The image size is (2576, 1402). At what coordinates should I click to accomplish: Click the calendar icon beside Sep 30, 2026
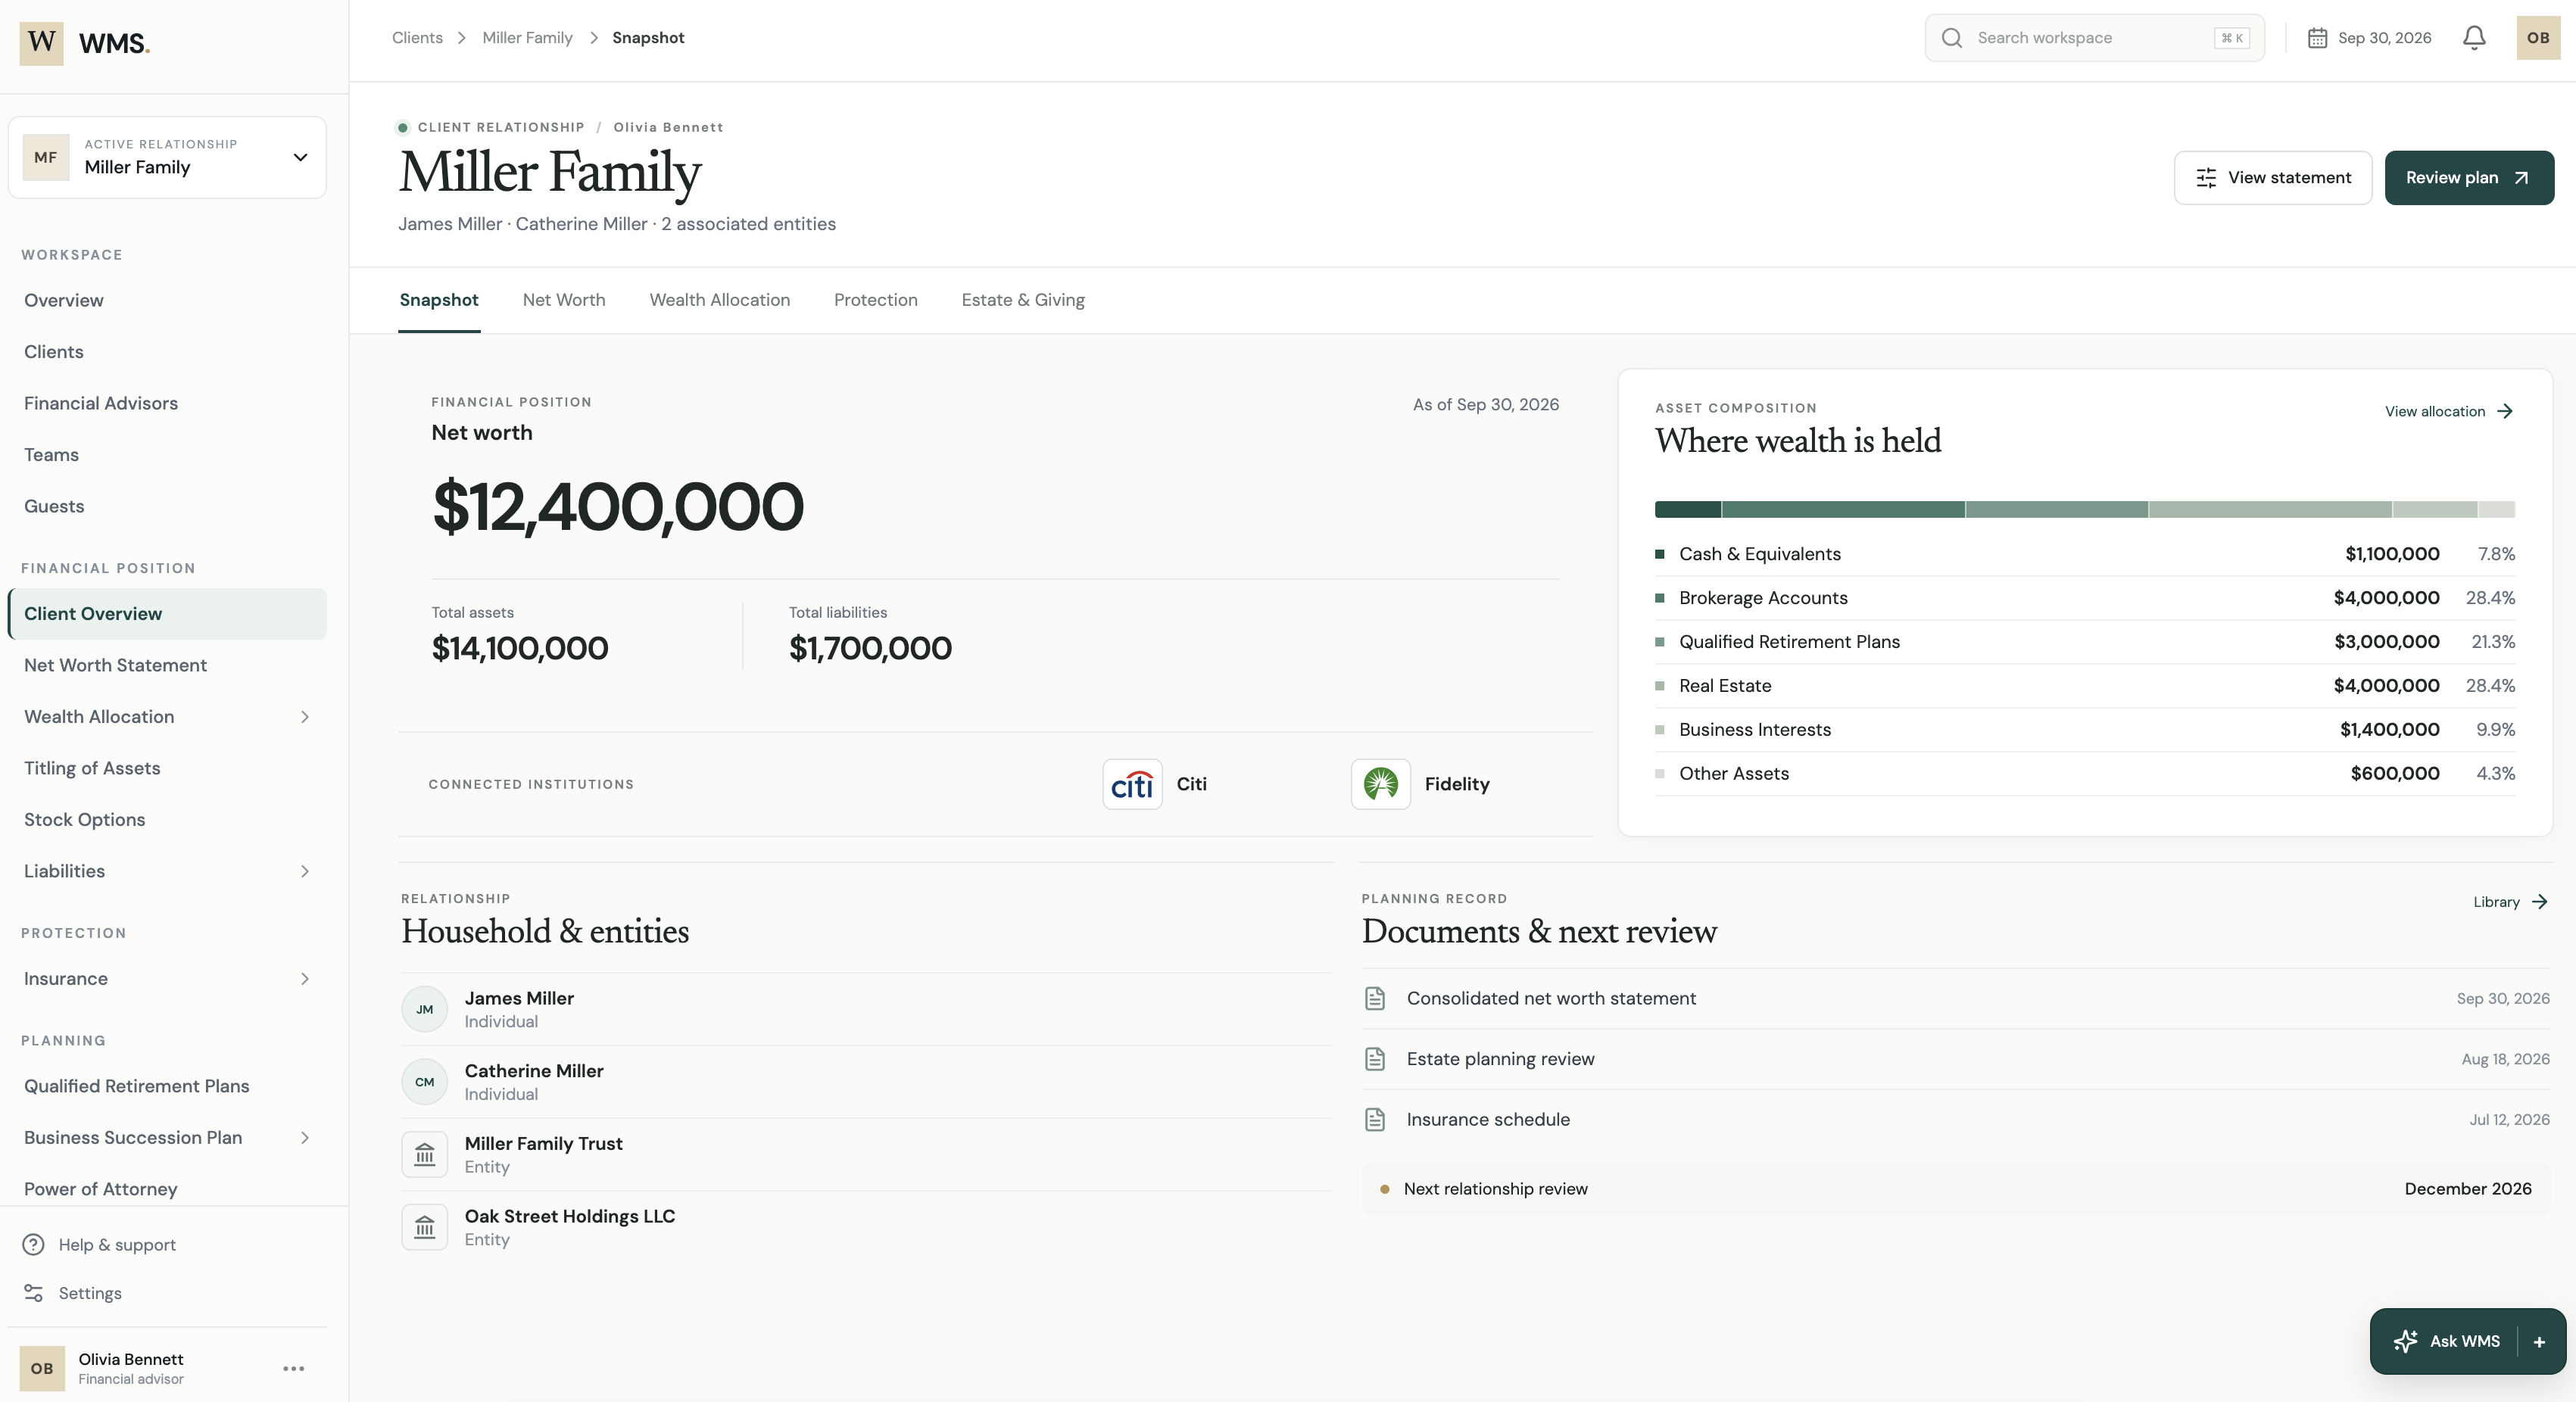(x=2317, y=38)
